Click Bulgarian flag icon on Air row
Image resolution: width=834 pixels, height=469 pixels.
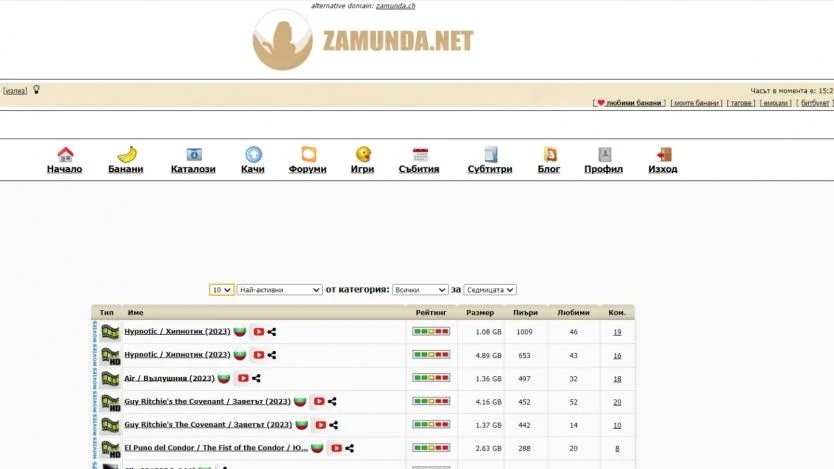tap(224, 378)
